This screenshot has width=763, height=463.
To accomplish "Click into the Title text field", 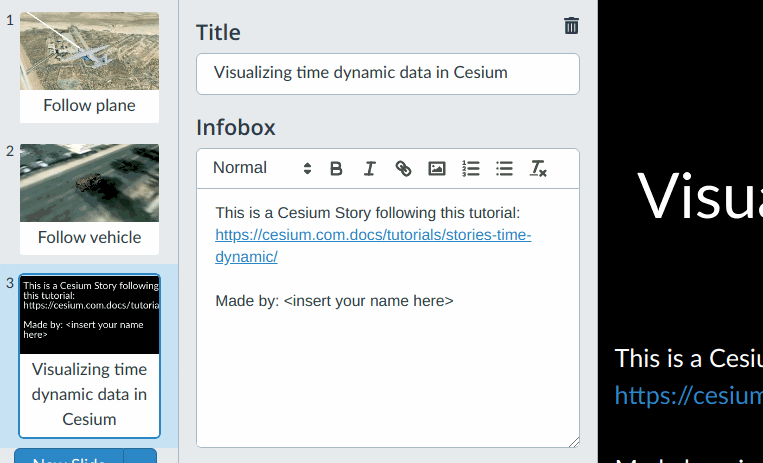I will click(x=388, y=74).
